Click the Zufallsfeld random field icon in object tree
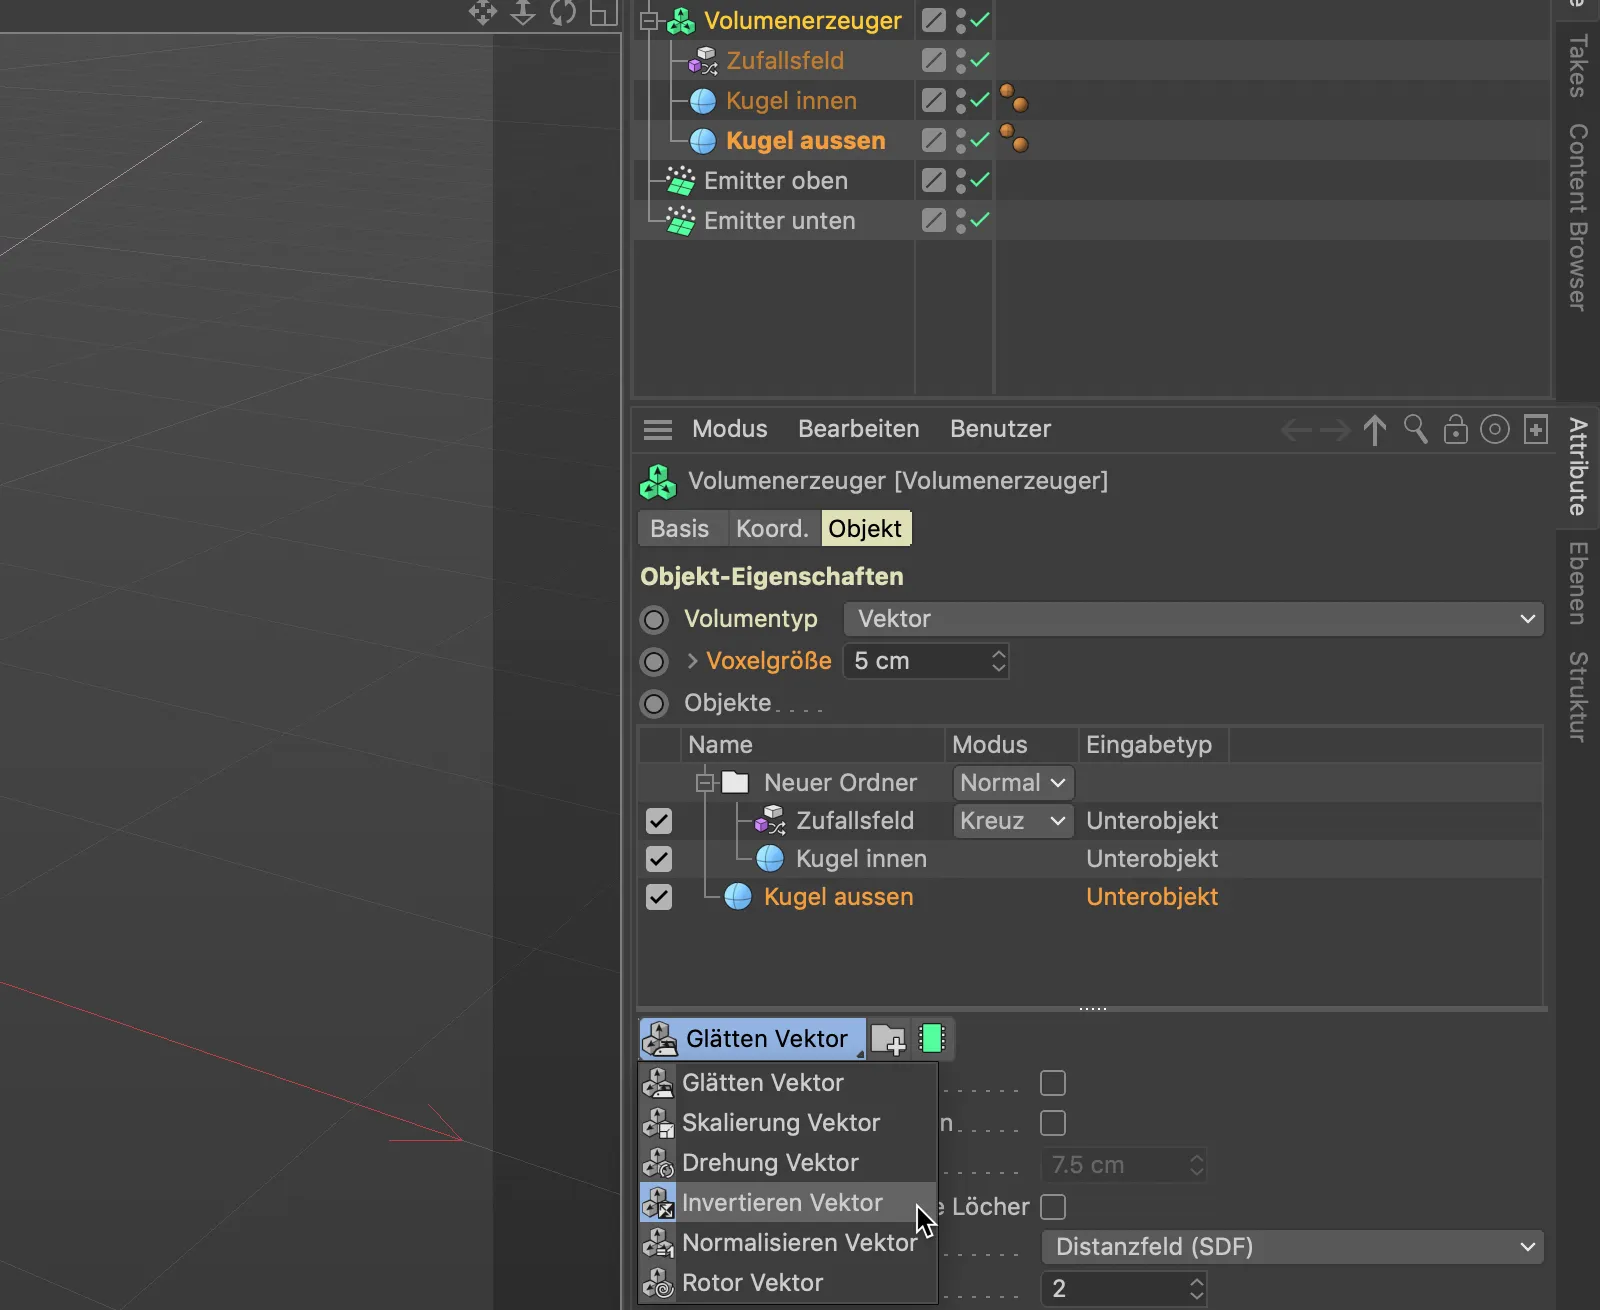The height and width of the screenshot is (1310, 1600). click(704, 61)
